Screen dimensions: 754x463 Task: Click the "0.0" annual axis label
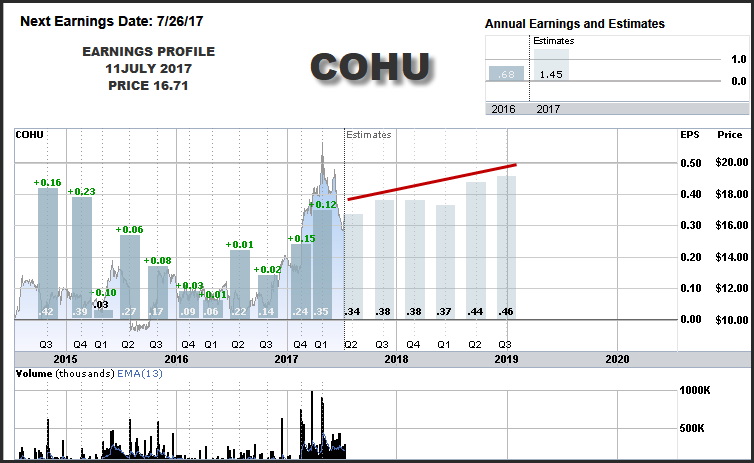pos(739,81)
